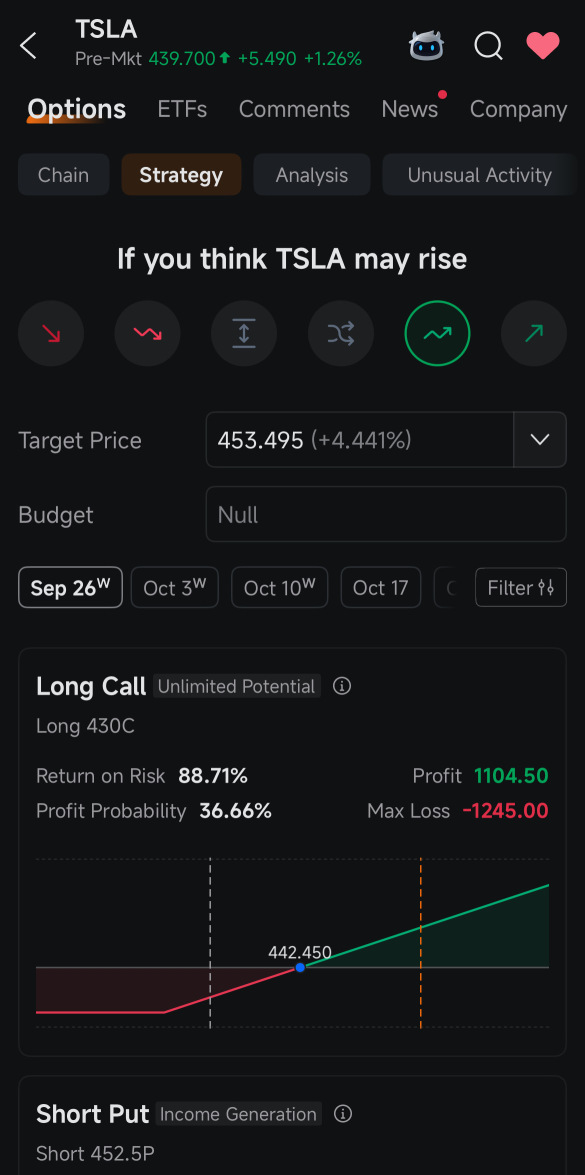Click the breakeven point marker on the chart
The height and width of the screenshot is (1175, 585).
[x=300, y=967]
